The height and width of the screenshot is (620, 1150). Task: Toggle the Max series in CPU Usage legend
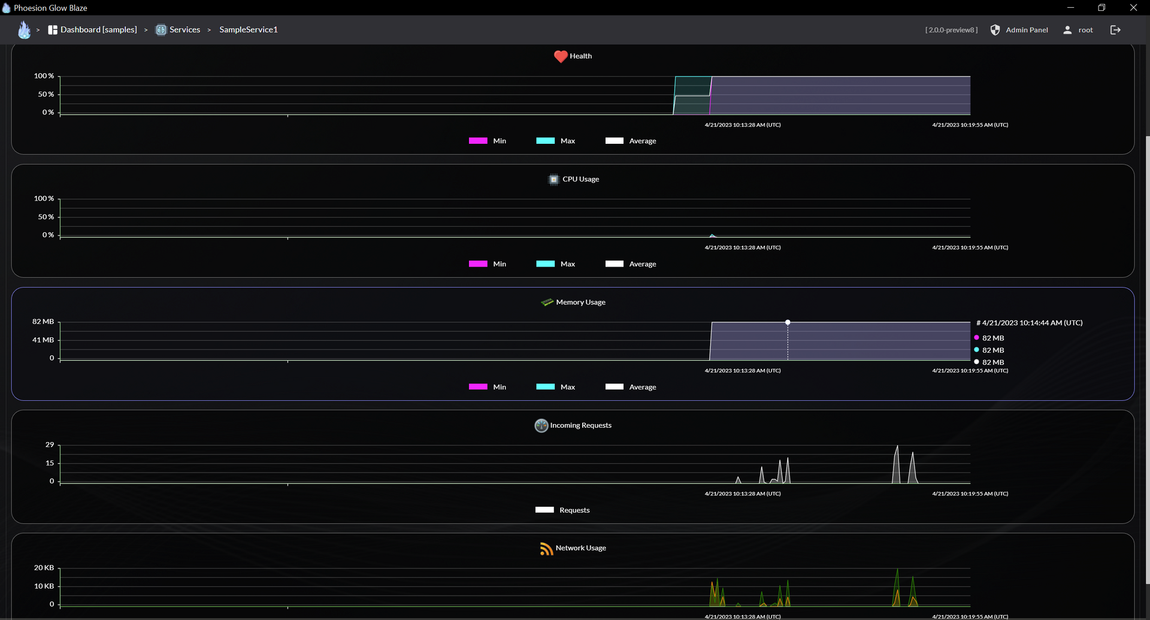546,264
